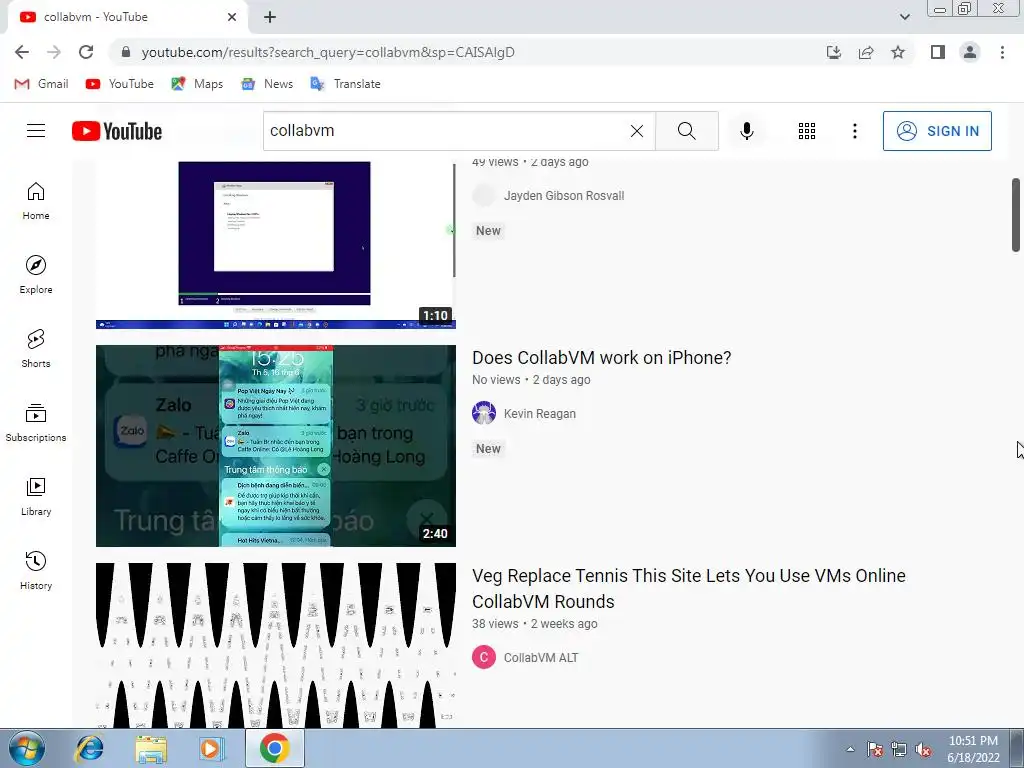
Task: Open Action Center flag icon
Action: tap(874, 749)
